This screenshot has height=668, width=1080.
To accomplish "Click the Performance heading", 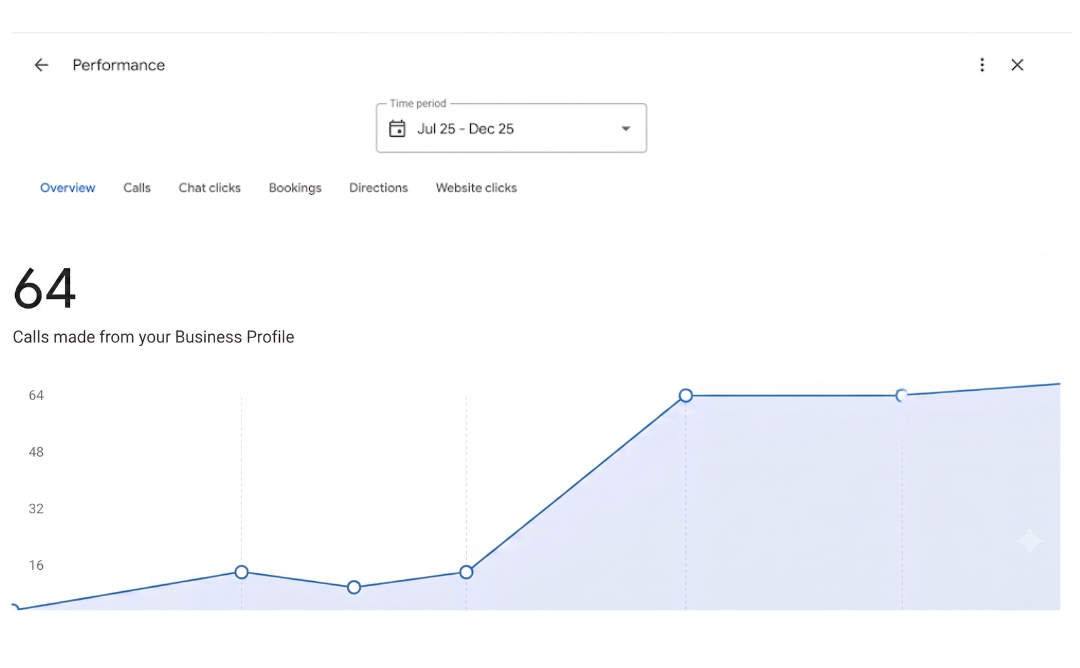I will 118,65.
